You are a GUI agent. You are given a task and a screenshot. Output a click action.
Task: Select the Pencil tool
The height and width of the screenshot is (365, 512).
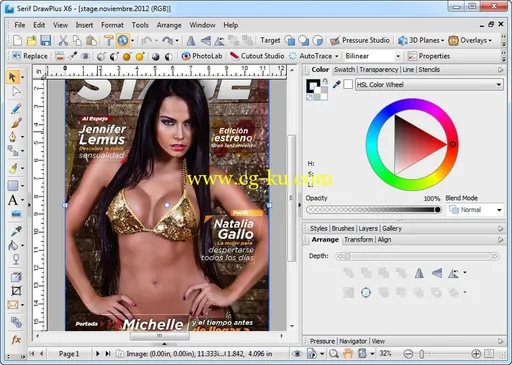point(16,109)
